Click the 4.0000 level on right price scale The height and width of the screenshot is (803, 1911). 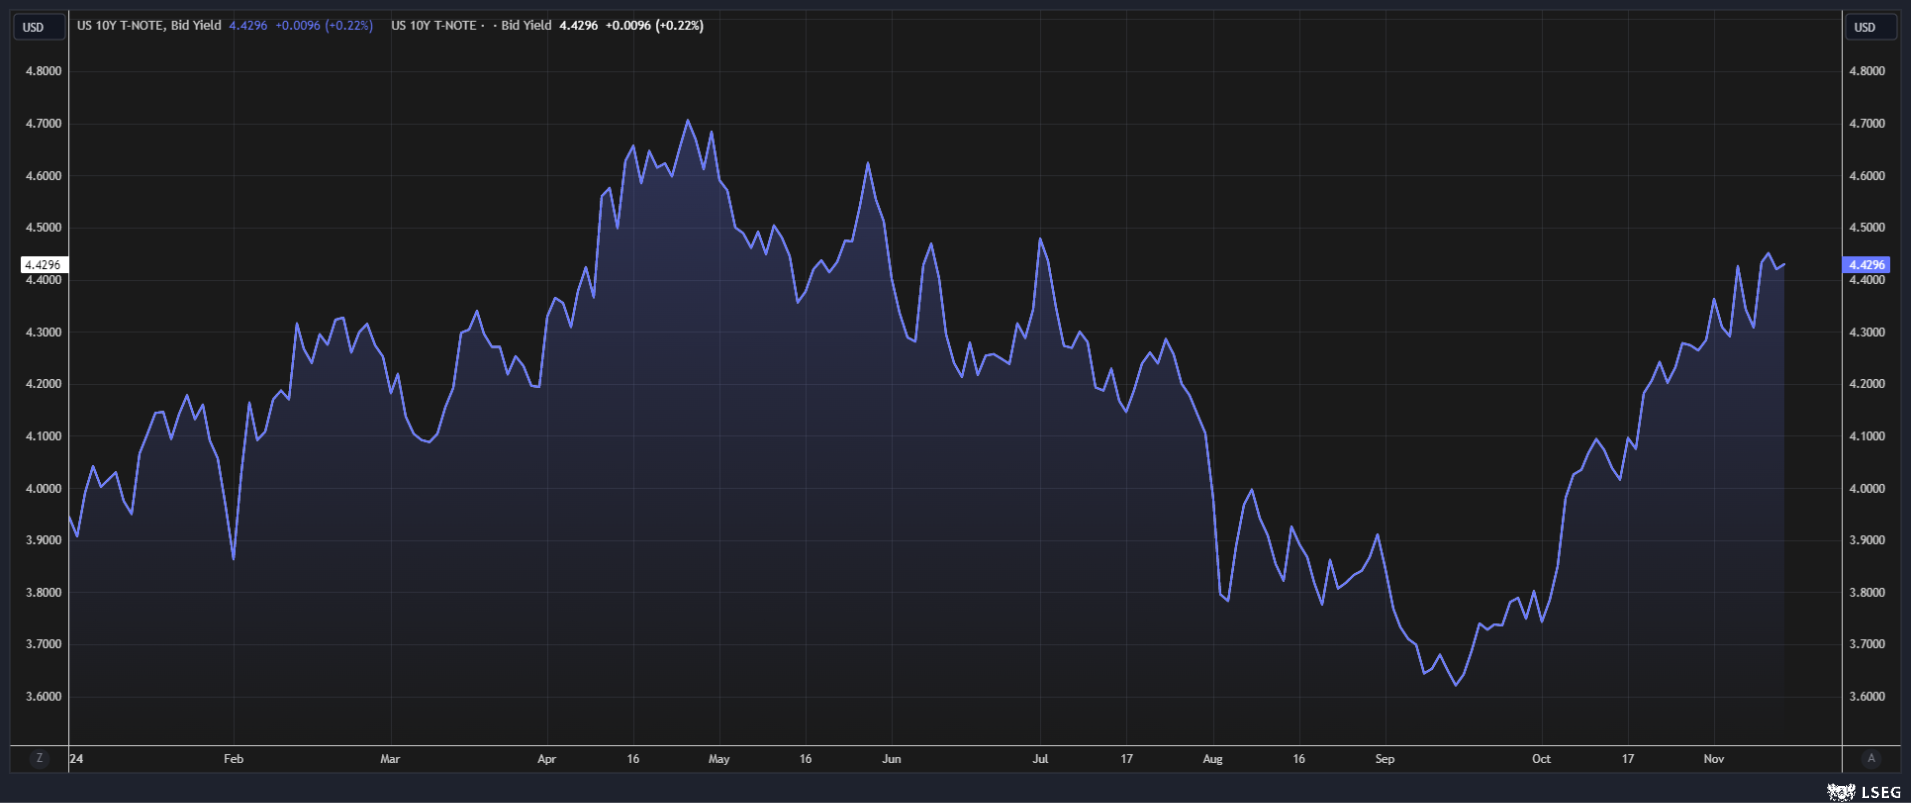(1867, 488)
